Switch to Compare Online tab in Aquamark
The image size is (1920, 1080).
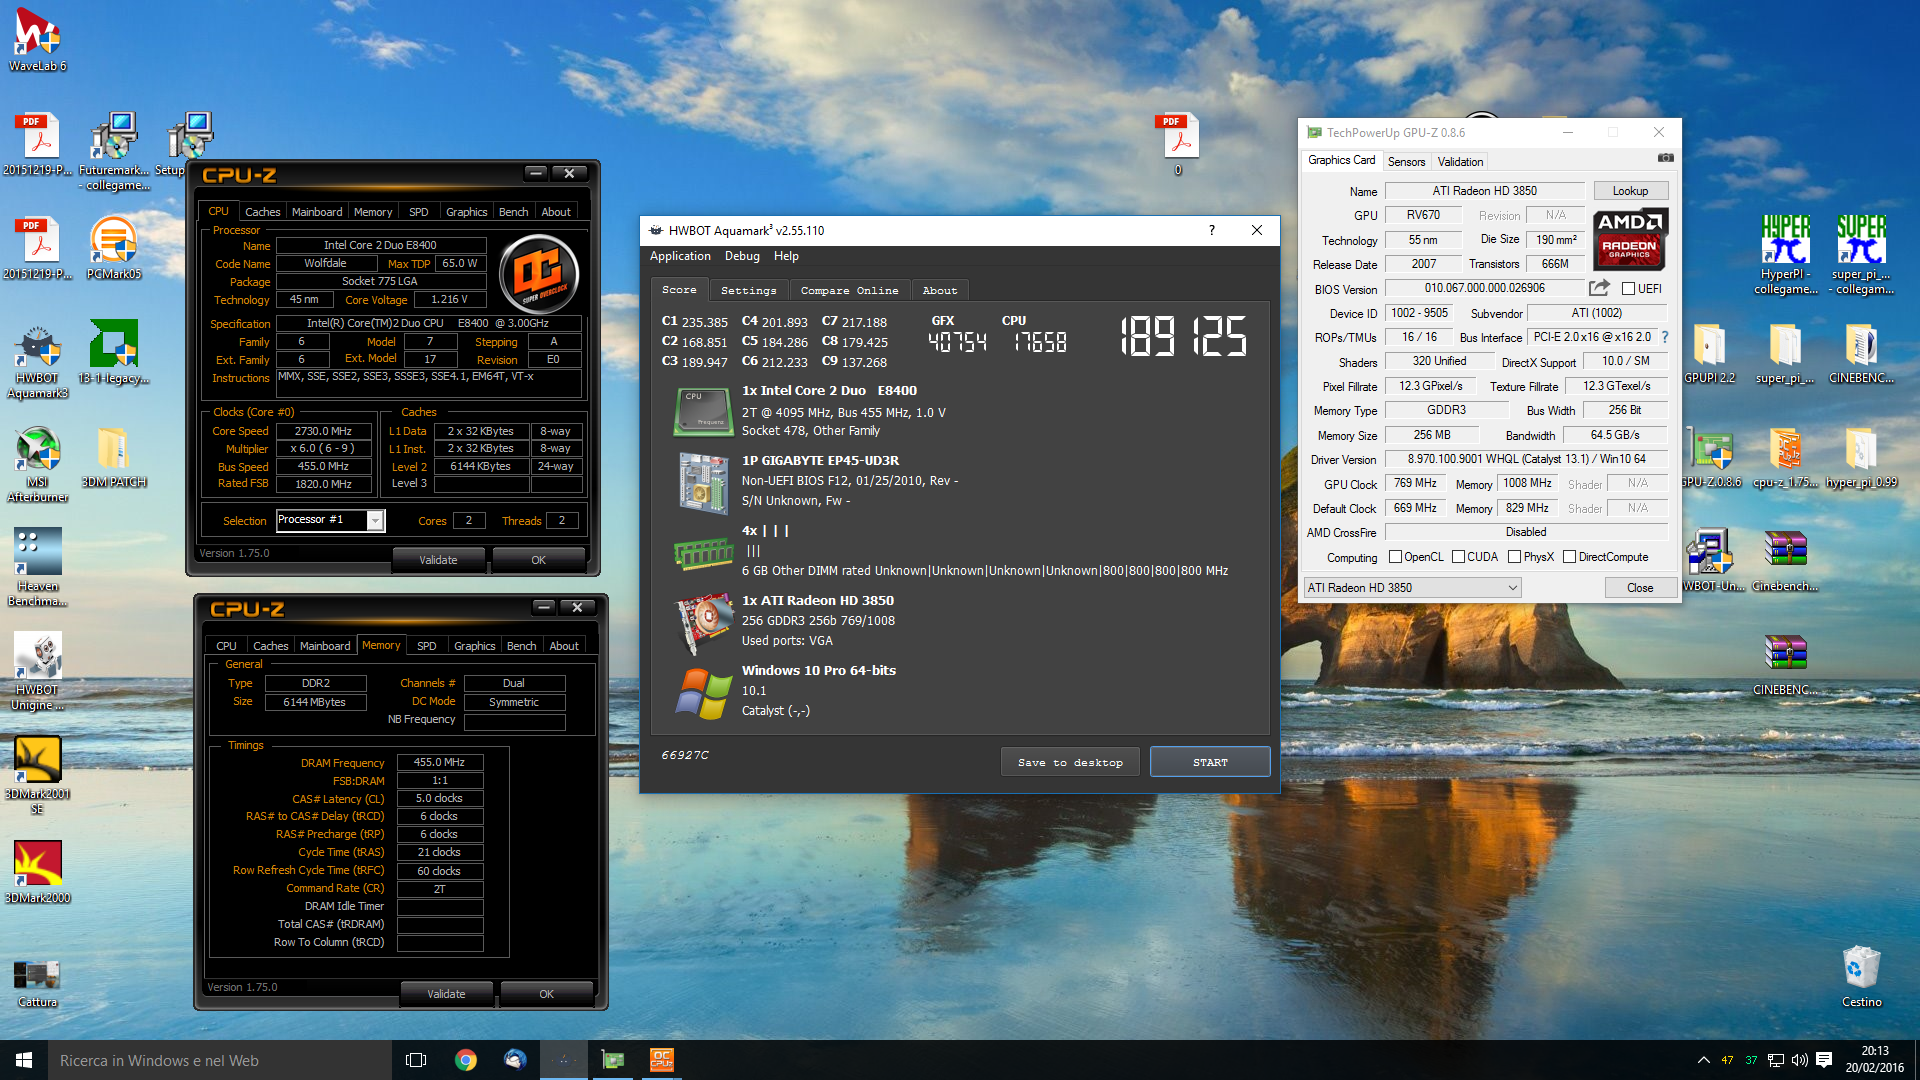(x=849, y=290)
